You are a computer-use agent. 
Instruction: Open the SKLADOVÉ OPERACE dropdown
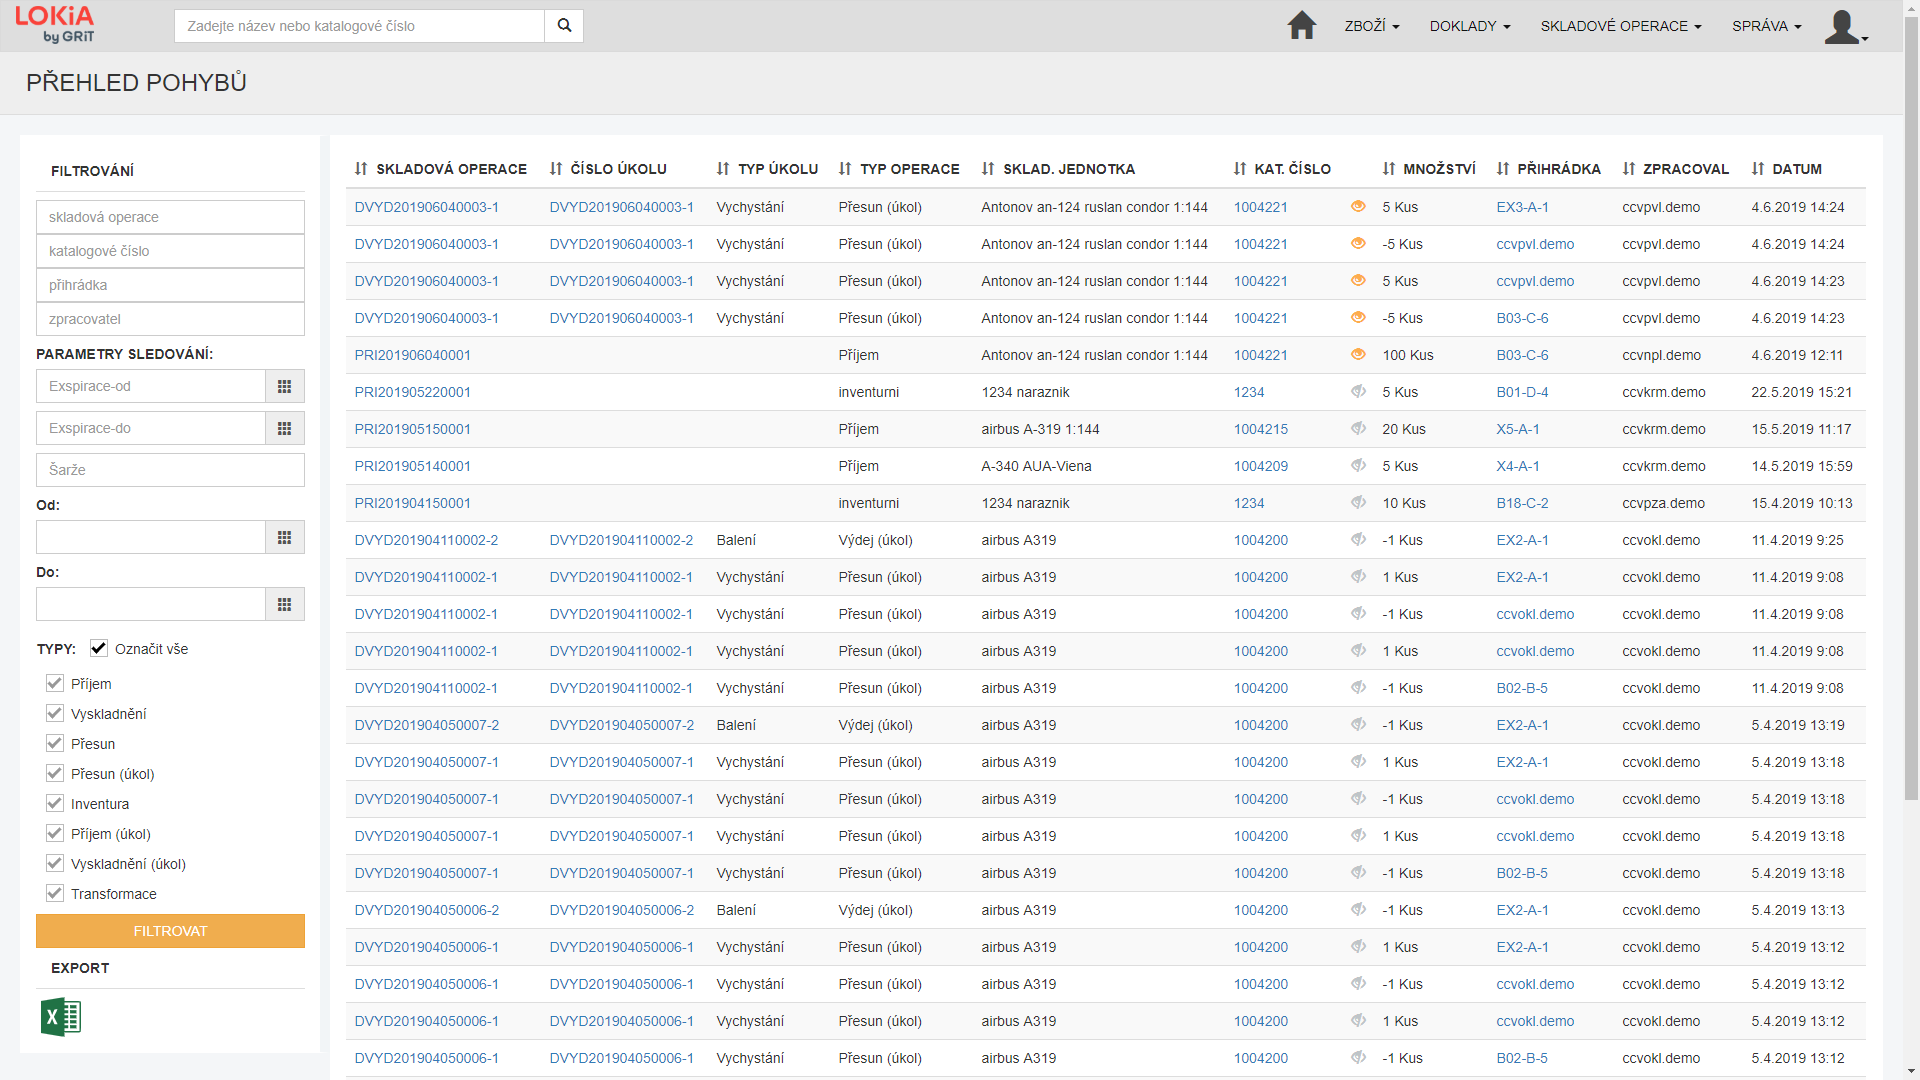1620,26
